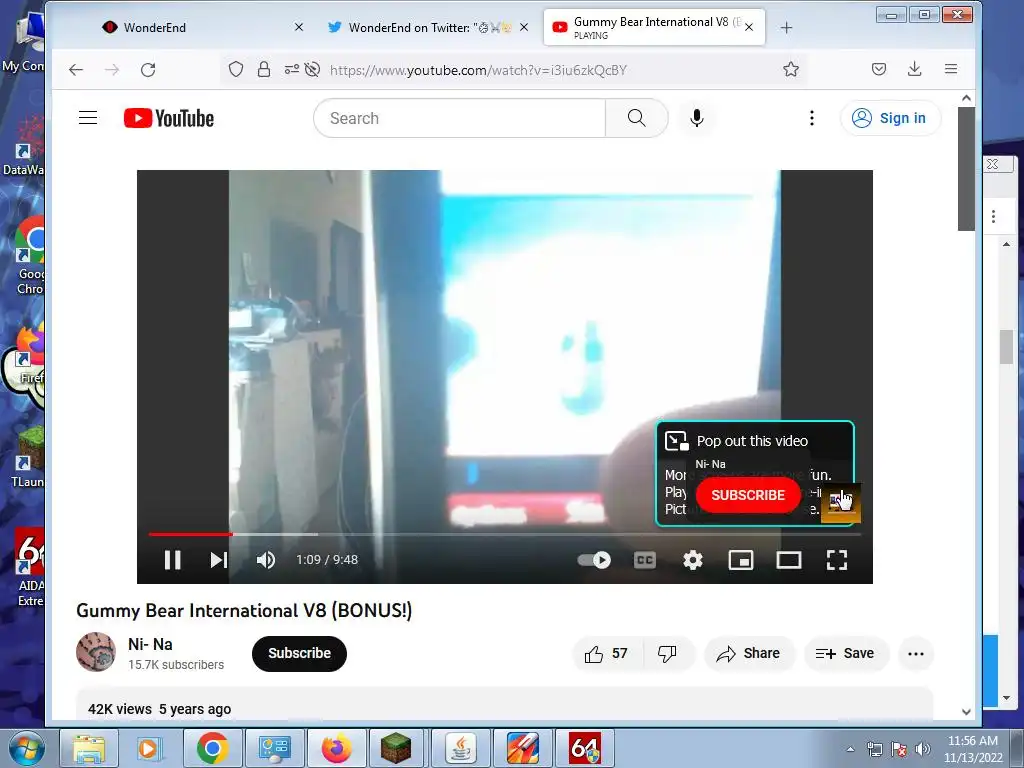Image resolution: width=1024 pixels, height=768 pixels.
Task: Open Firefox taskbar button
Action: pyautogui.click(x=336, y=748)
